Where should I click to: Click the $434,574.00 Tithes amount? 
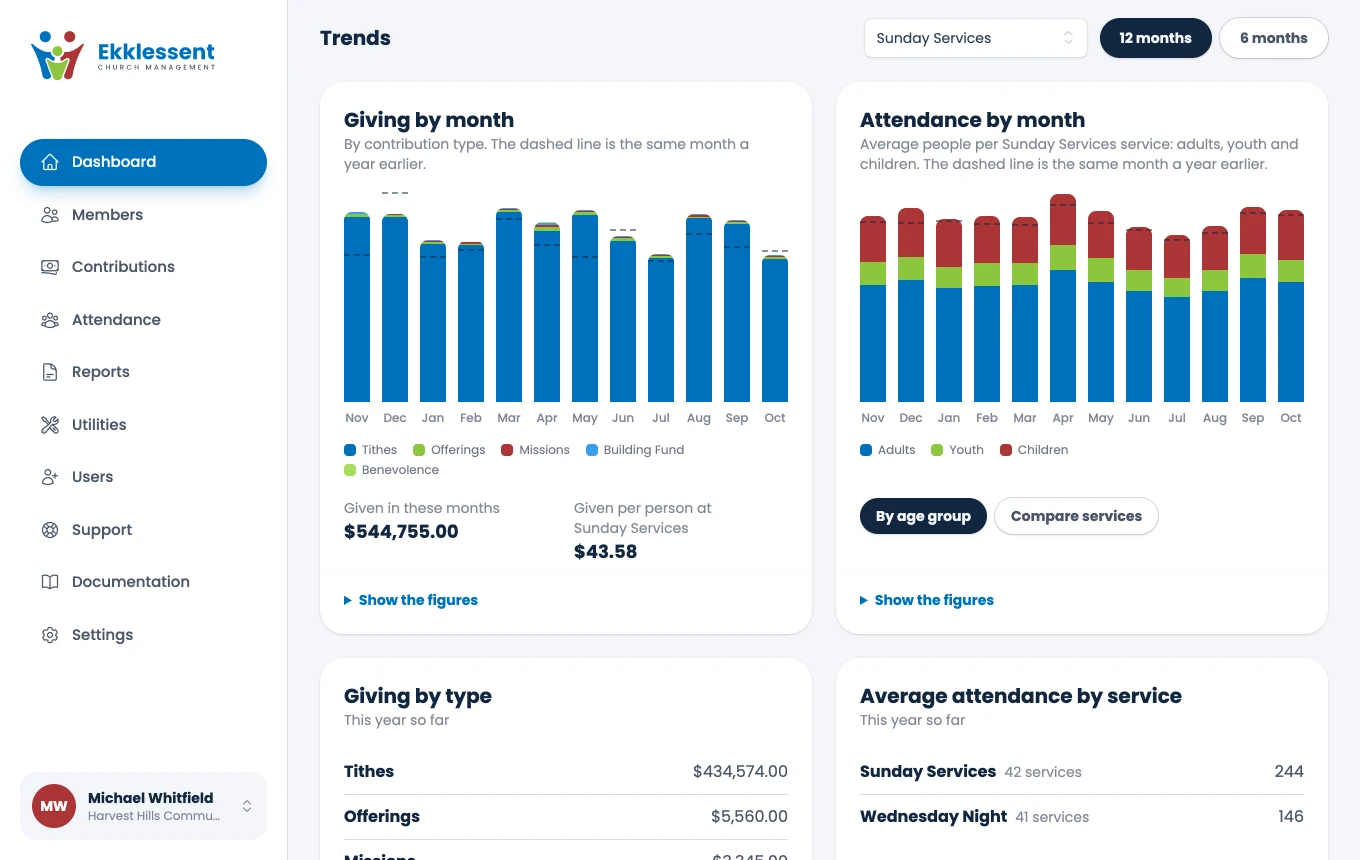coord(740,772)
